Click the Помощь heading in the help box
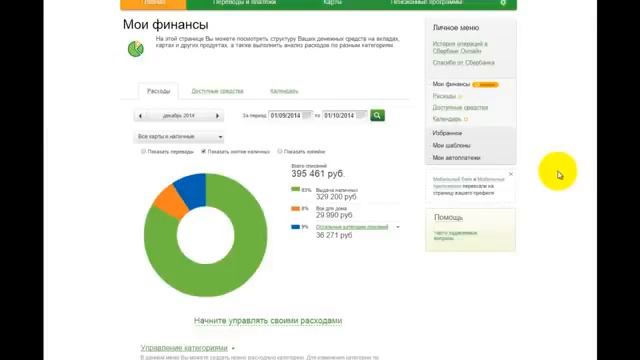Viewport: 640px width, 360px height. 449,218
